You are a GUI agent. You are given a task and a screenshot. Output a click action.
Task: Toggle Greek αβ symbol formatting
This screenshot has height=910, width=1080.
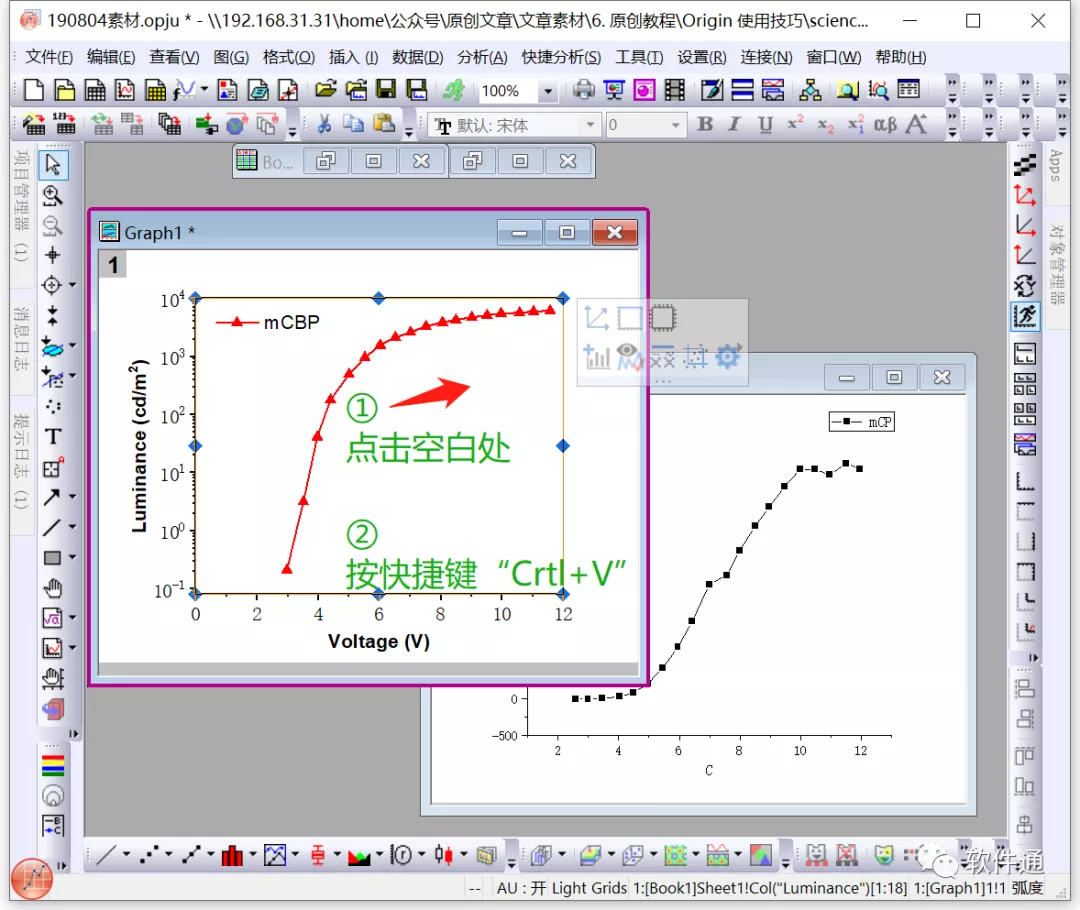(x=885, y=125)
